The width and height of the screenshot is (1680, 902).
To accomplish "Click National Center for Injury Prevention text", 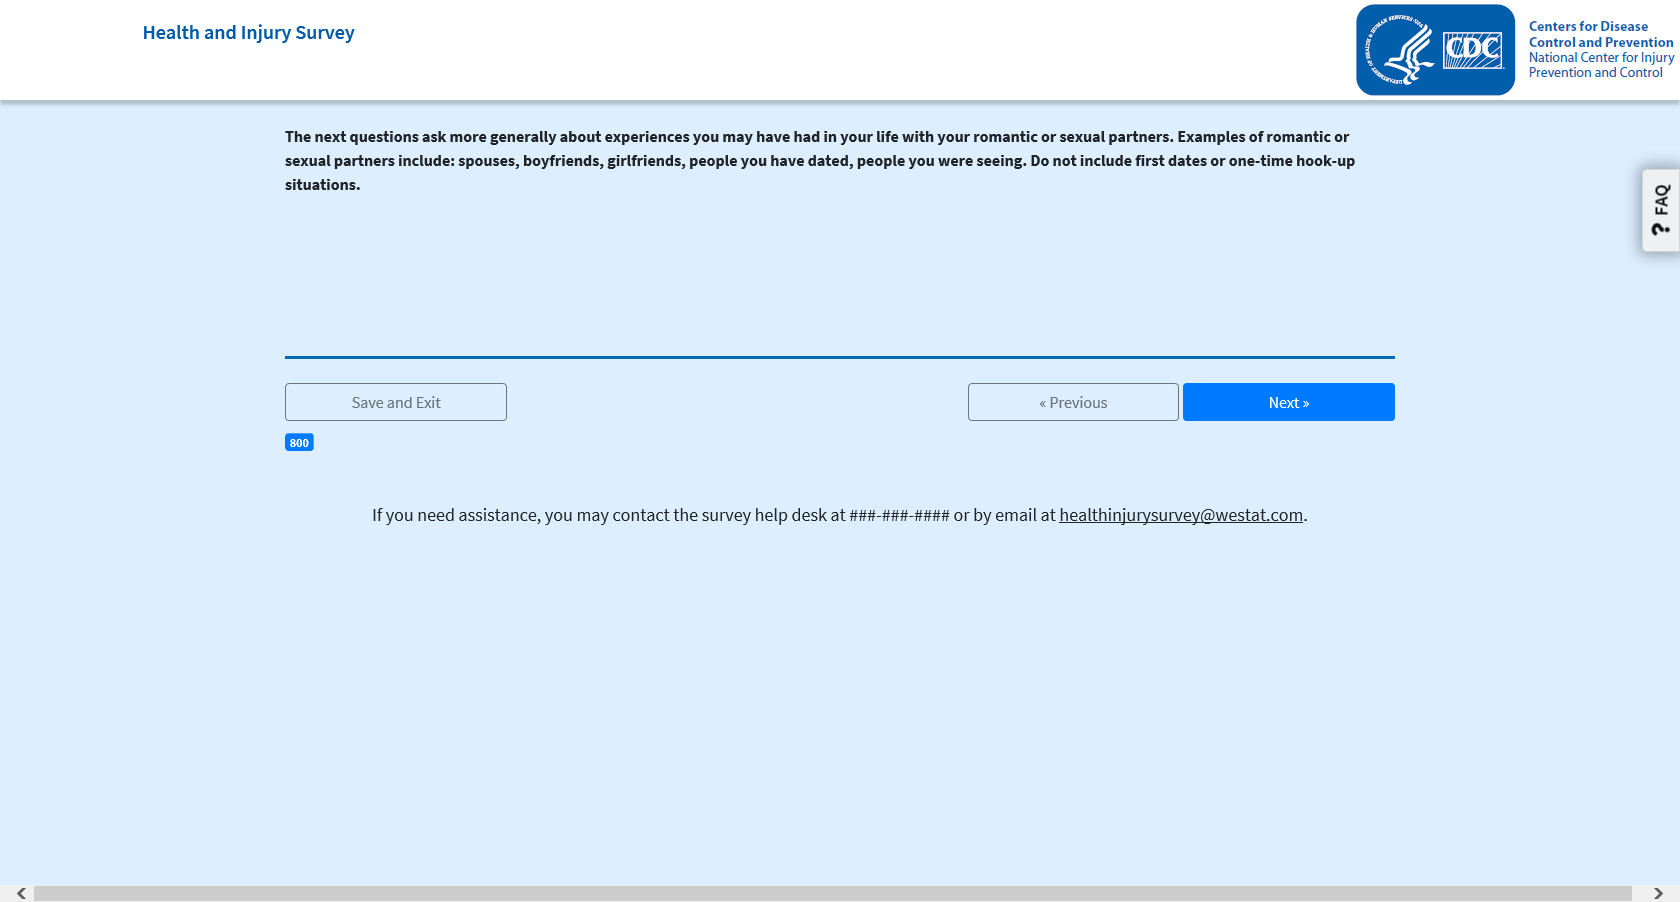I will click(1600, 65).
